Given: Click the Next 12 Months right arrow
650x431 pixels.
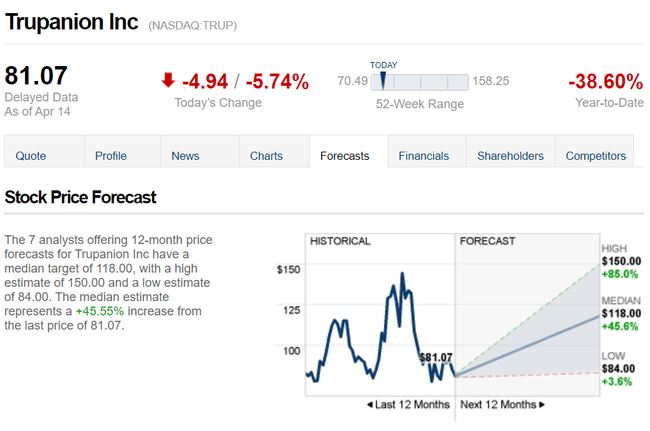Looking at the screenshot, I should (x=542, y=405).
